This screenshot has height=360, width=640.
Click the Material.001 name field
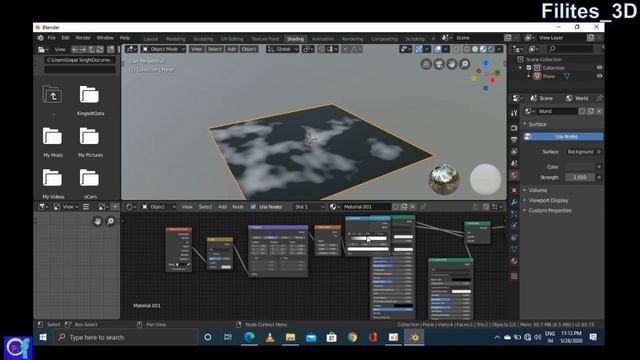point(366,207)
